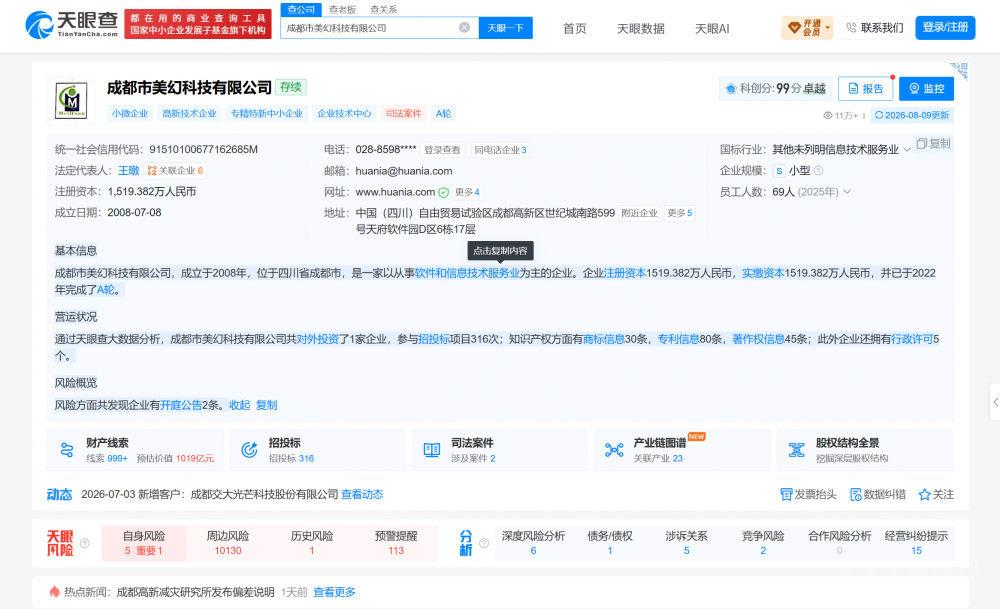
Task: Click the 数据纠错 data correction icon
Action: coord(856,495)
